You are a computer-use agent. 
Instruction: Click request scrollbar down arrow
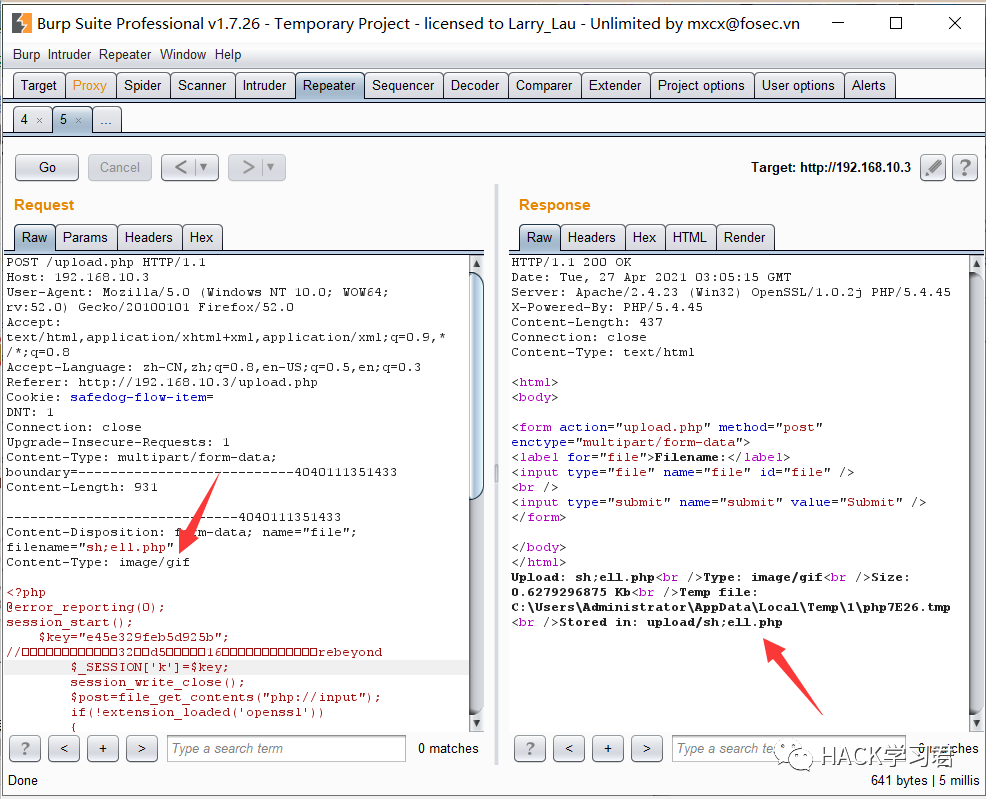(x=477, y=724)
